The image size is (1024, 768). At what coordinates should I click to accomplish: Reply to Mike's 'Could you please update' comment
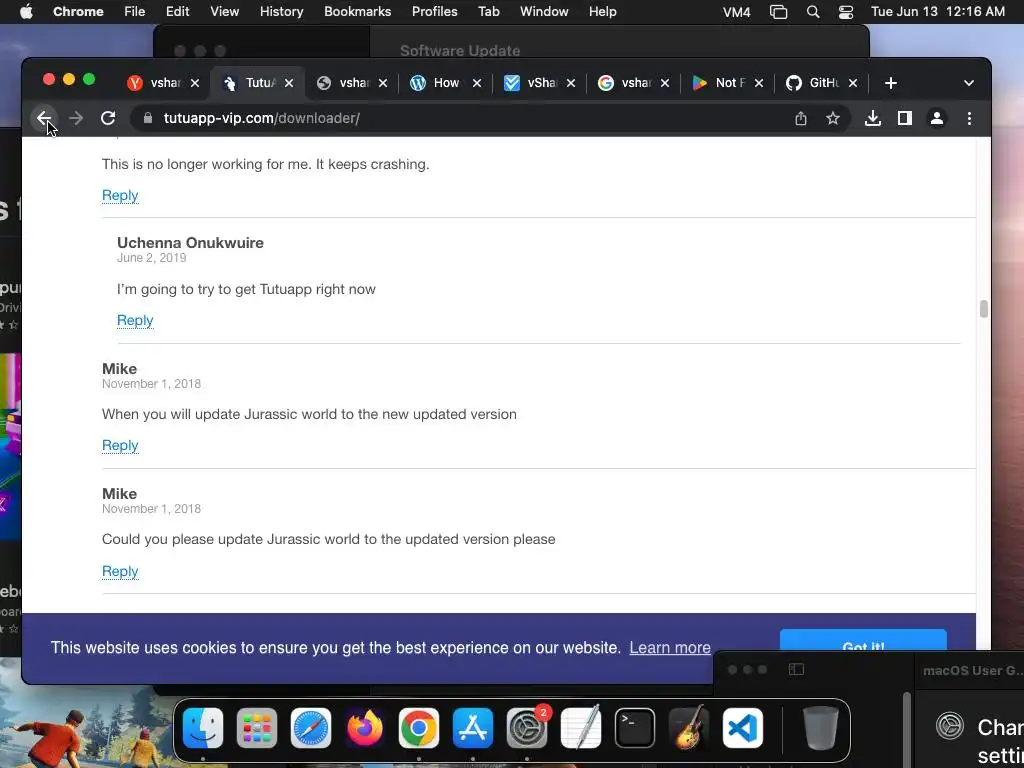(x=120, y=571)
